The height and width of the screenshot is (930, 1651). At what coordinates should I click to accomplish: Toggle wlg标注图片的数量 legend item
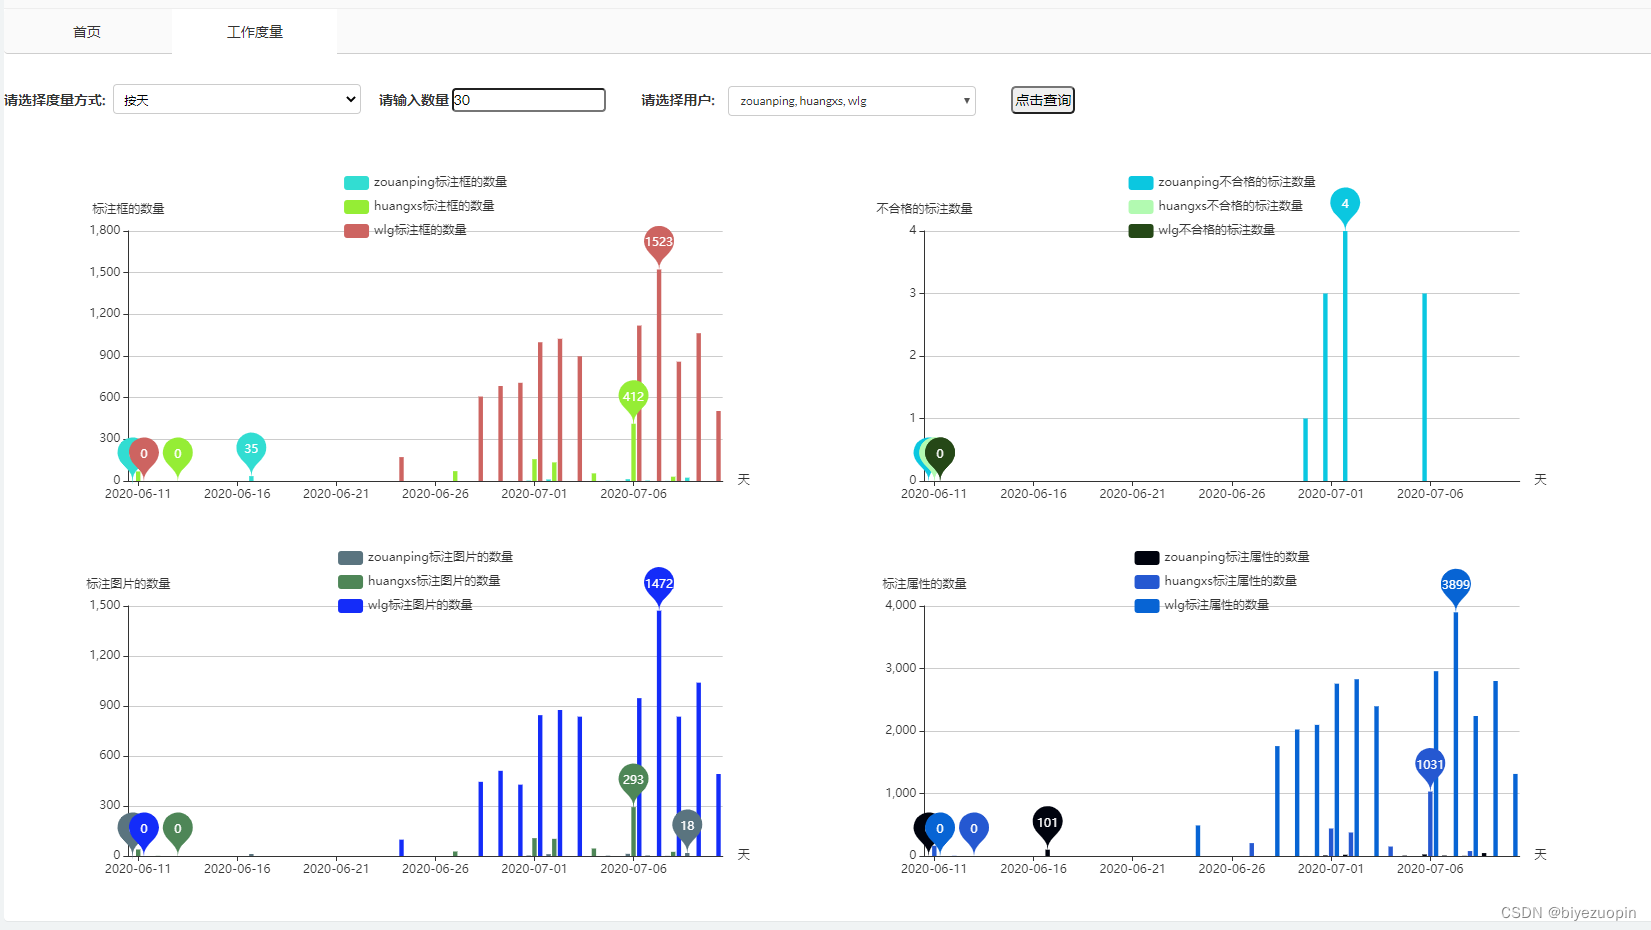[406, 605]
